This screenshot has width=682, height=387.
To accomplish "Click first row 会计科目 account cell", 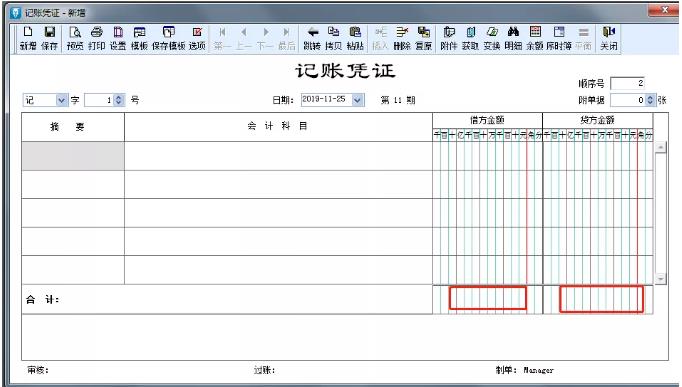I will [x=278, y=156].
